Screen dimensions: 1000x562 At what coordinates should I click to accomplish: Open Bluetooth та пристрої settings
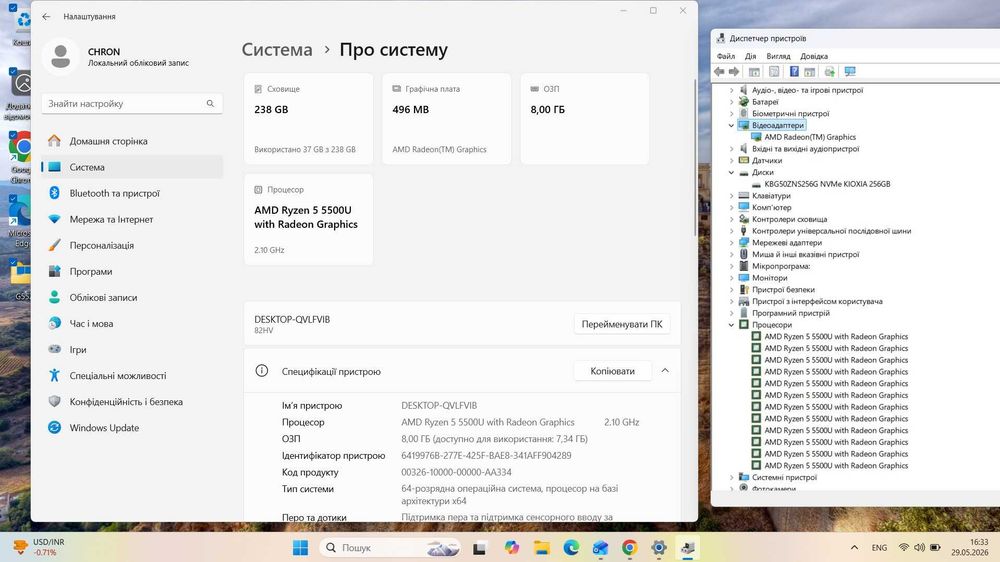coord(132,193)
